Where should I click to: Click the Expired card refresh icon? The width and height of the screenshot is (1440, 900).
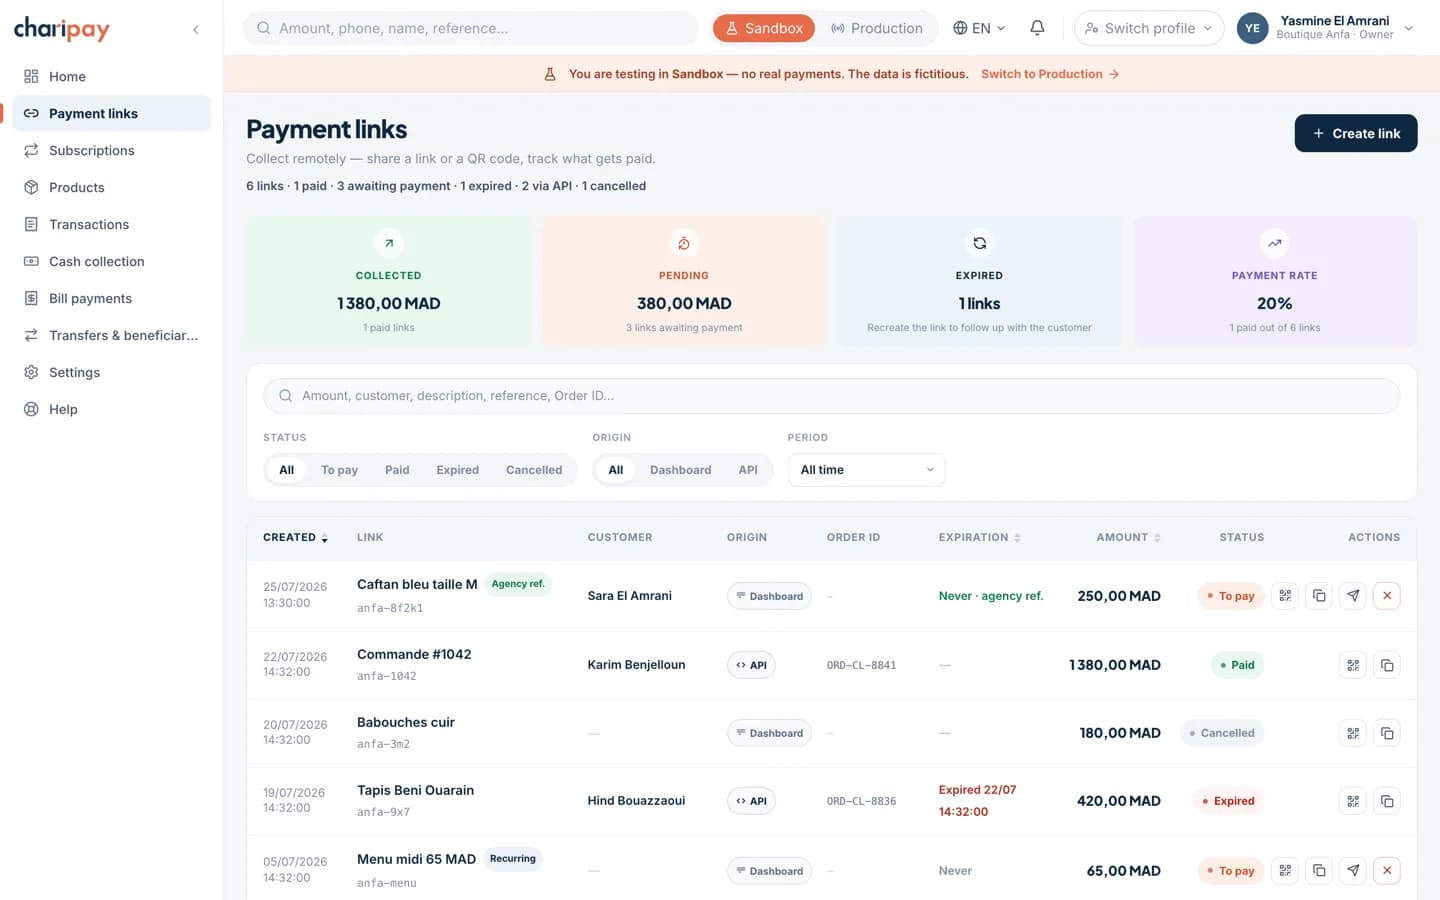pos(979,243)
